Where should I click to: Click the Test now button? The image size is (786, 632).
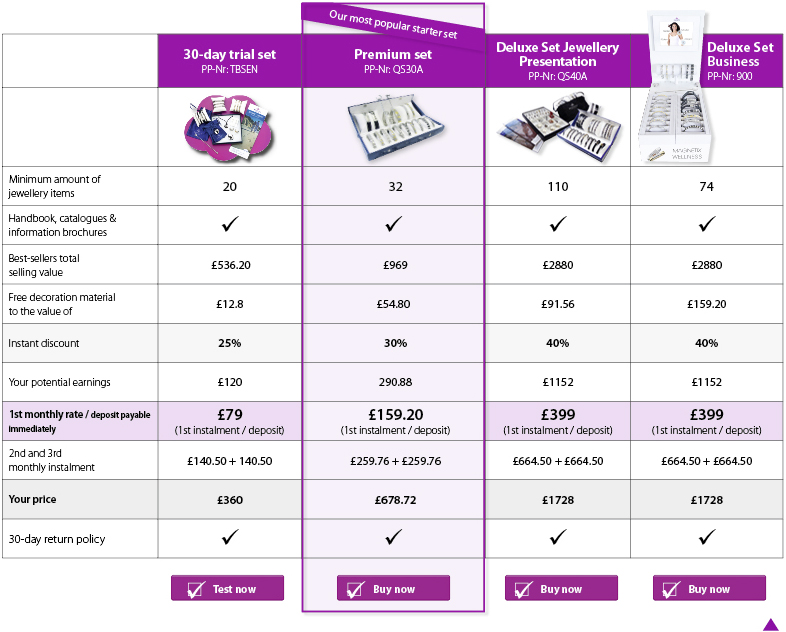[x=228, y=588]
